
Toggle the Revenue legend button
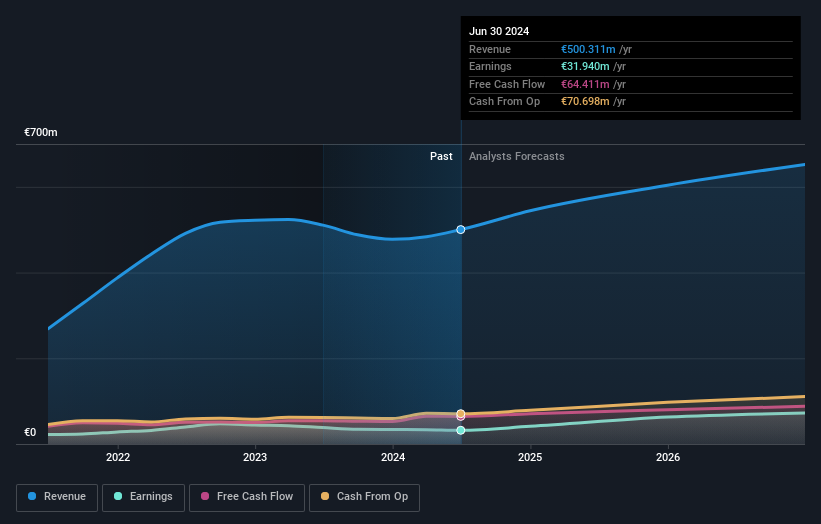[57, 497]
